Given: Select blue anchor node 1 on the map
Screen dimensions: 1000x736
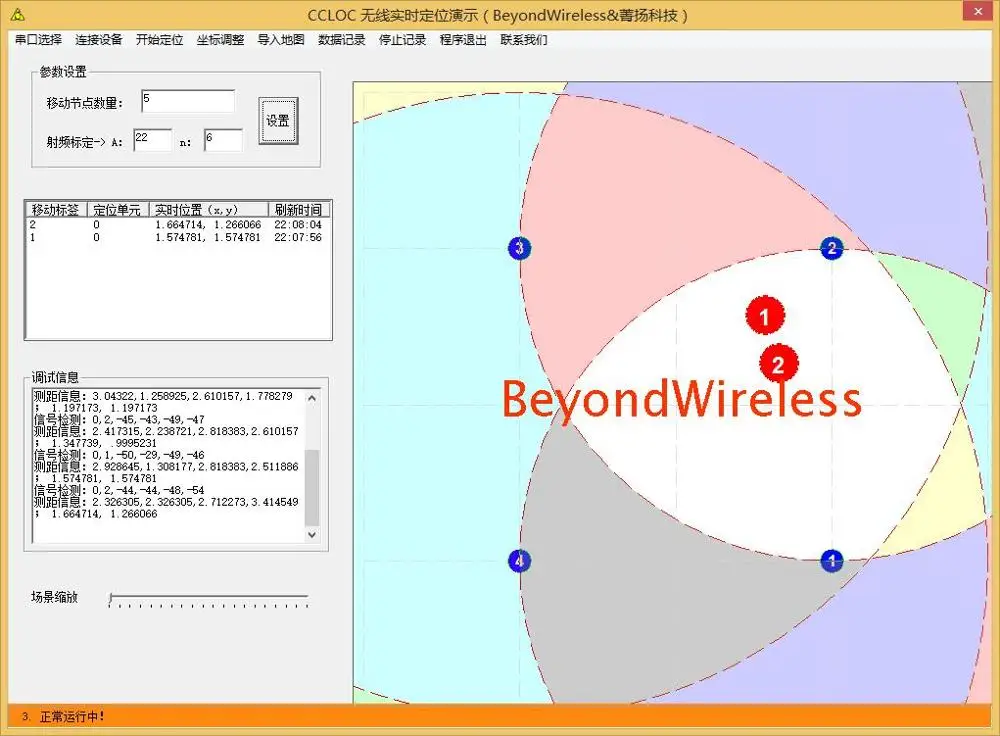Looking at the screenshot, I should point(832,561).
